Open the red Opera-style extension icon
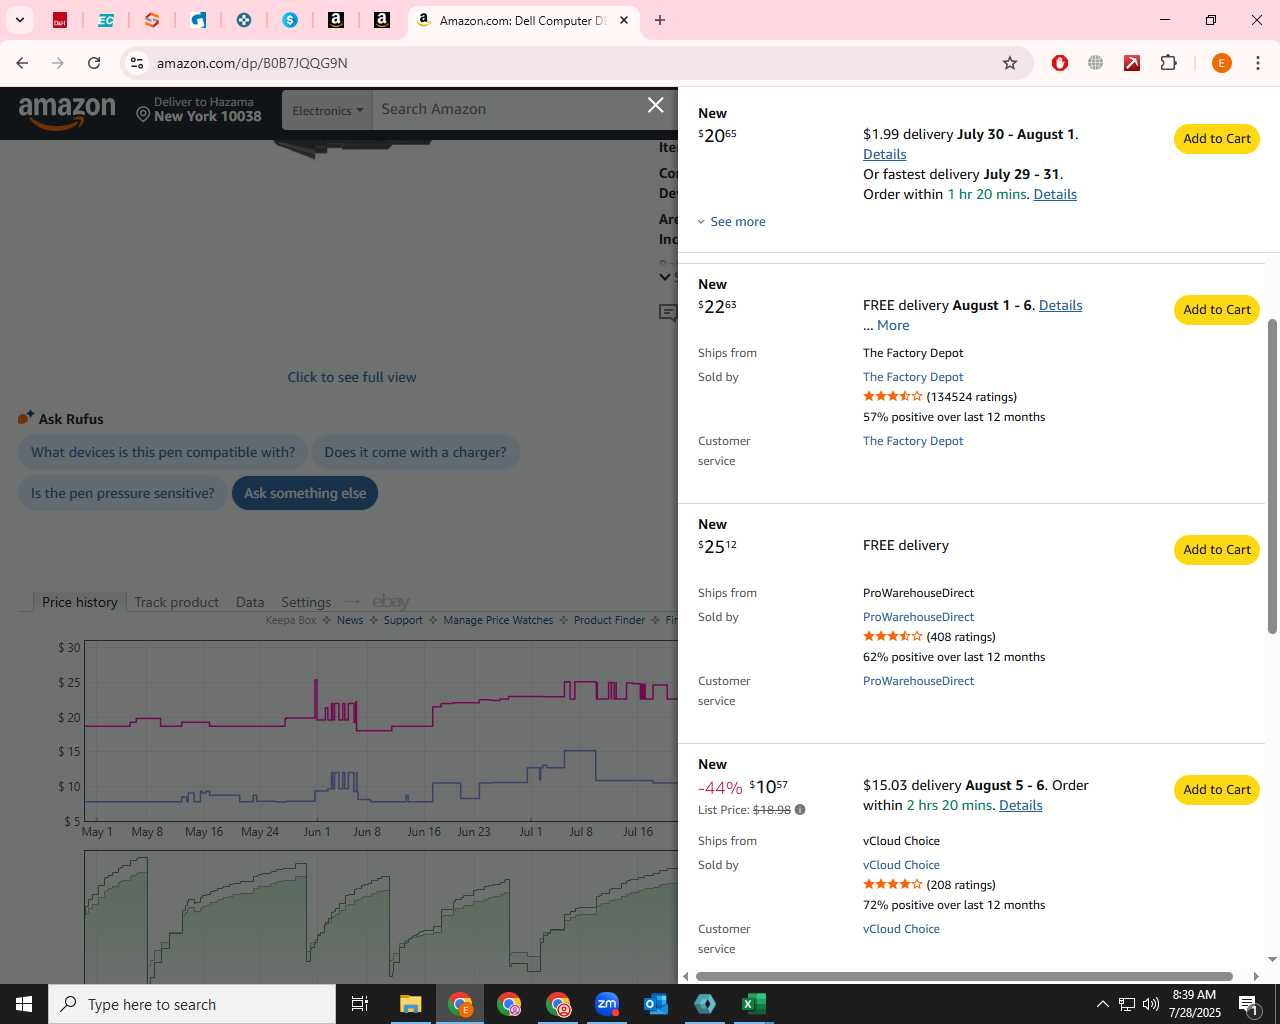This screenshot has height=1024, width=1280. point(1060,63)
